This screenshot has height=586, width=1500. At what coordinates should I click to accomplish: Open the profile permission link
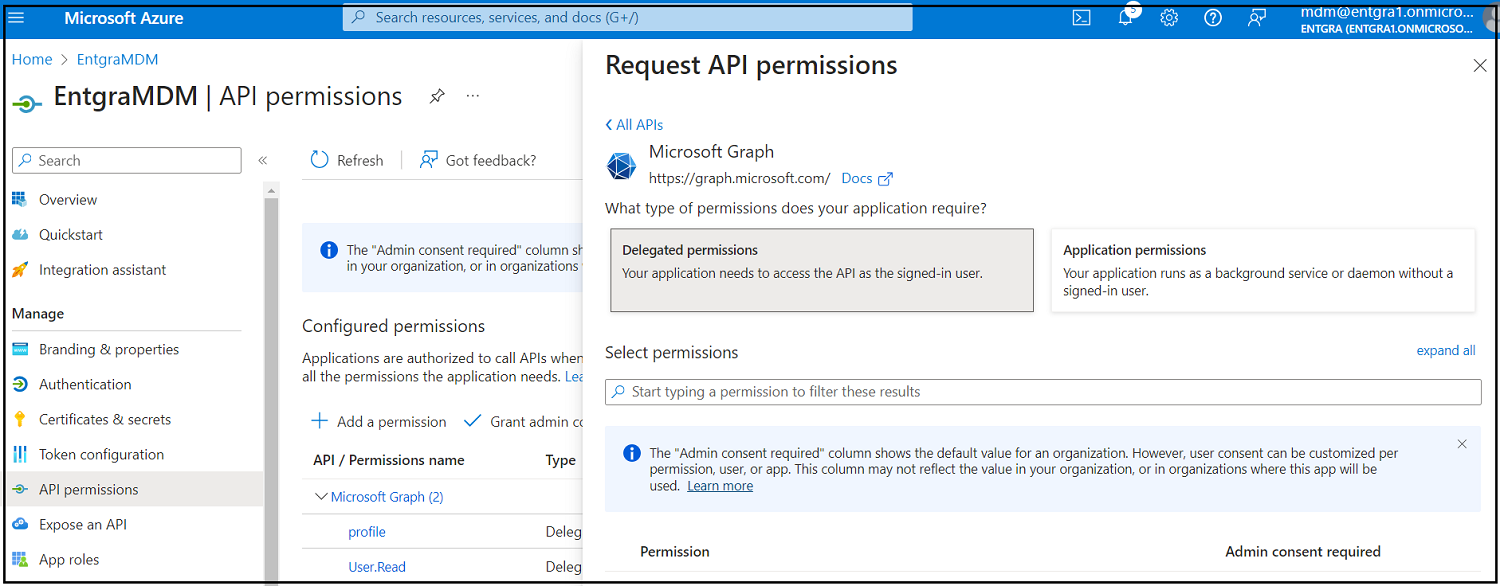click(367, 532)
